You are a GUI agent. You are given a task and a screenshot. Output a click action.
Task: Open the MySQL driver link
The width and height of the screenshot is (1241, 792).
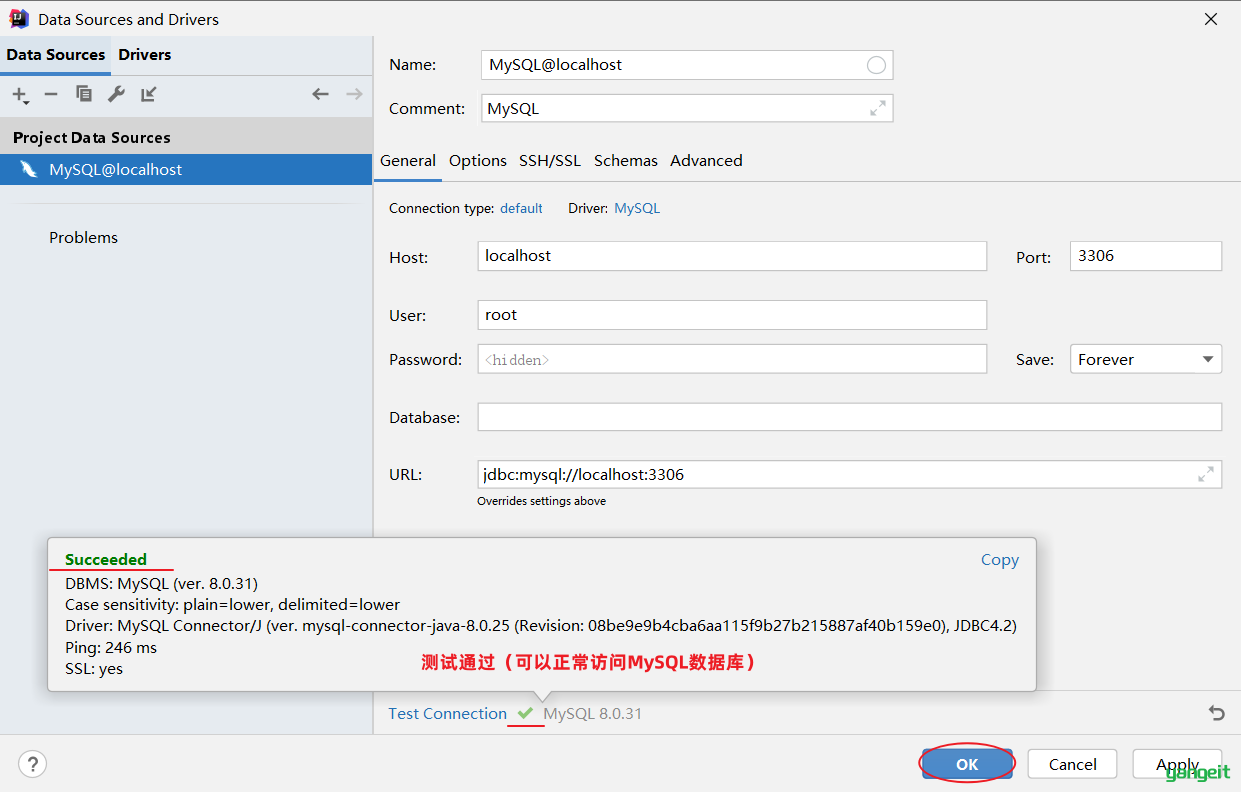[637, 208]
